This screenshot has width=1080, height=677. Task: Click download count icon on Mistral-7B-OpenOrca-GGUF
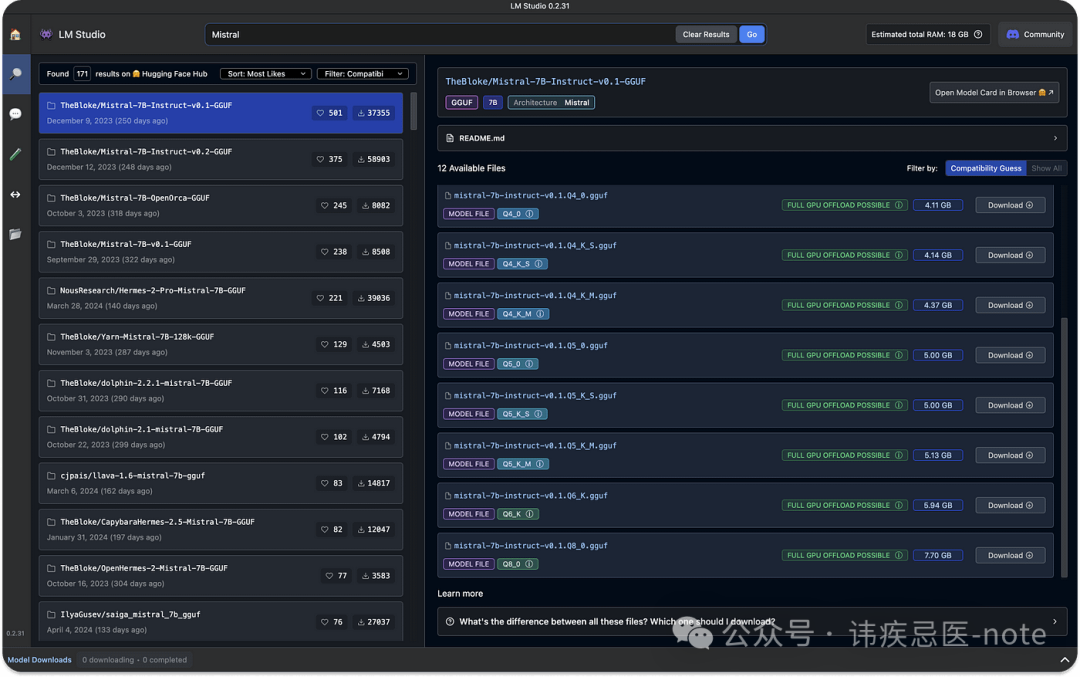pyautogui.click(x=366, y=205)
